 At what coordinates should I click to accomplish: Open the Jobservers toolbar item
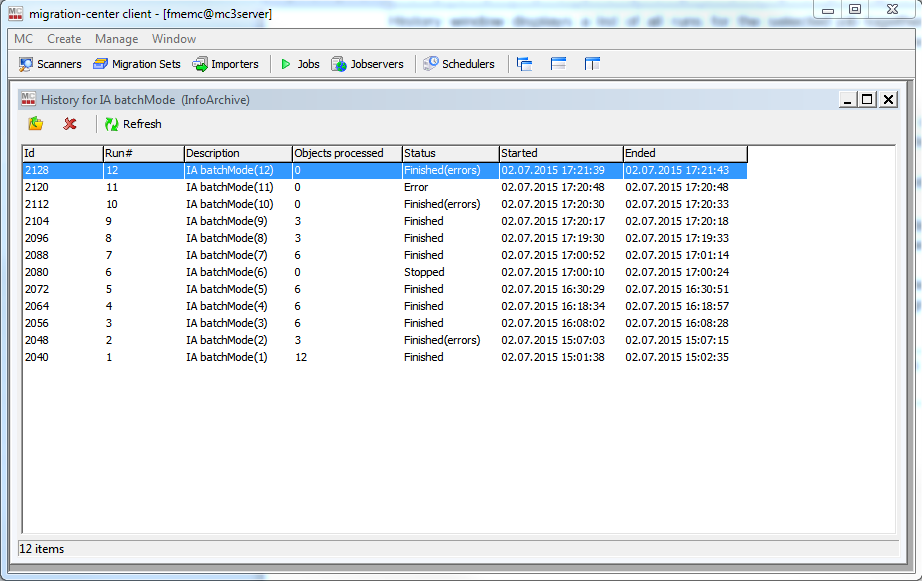pos(367,64)
